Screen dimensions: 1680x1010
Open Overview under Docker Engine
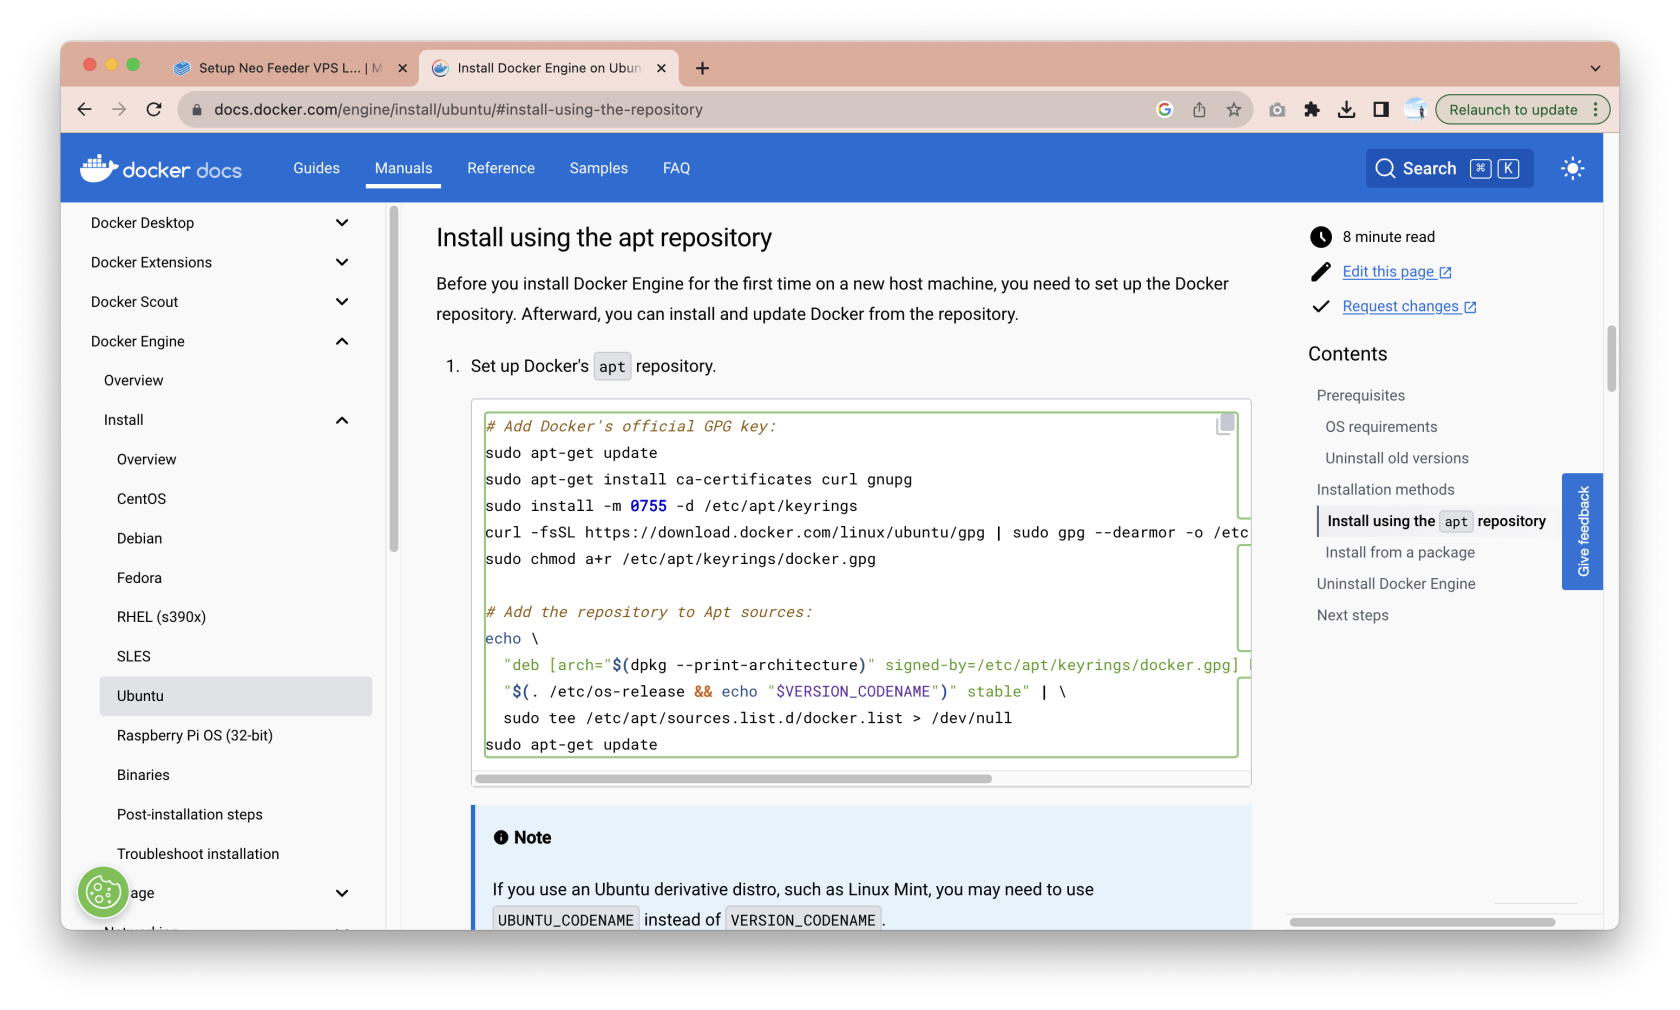click(133, 381)
